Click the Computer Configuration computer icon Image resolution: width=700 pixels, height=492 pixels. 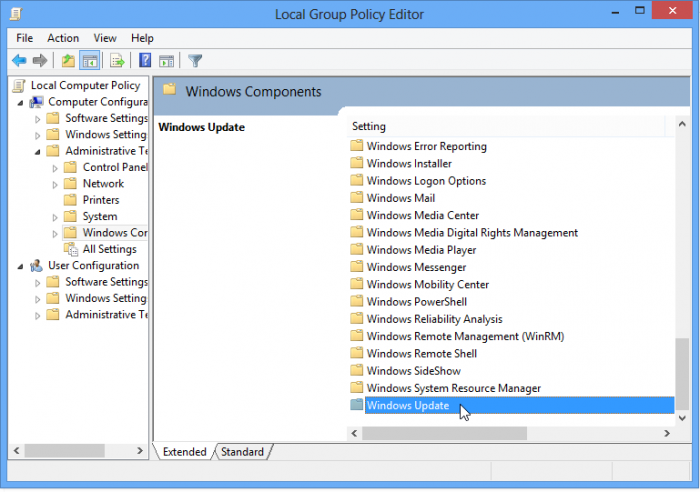pos(37,102)
